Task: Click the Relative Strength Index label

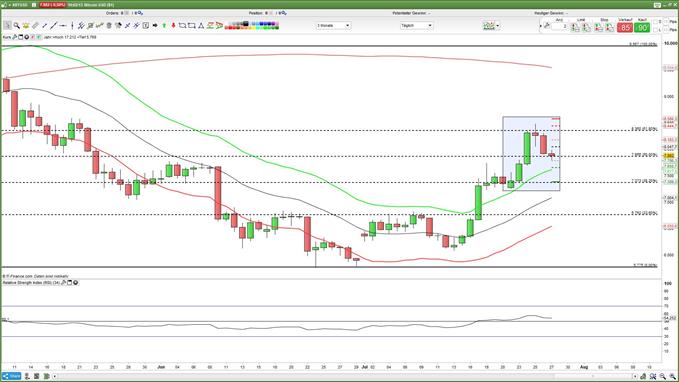Action: (x=31, y=282)
